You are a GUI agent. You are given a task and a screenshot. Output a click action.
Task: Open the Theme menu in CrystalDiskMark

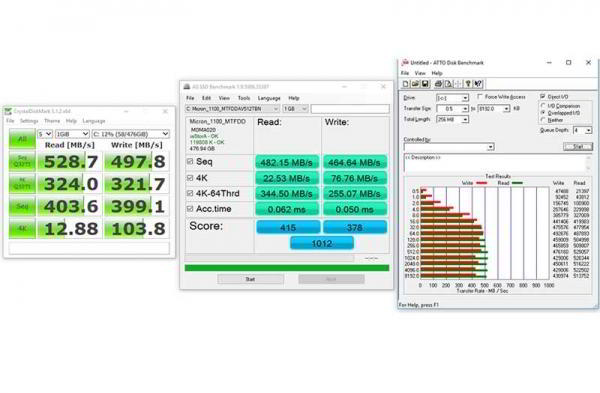pyautogui.click(x=52, y=121)
